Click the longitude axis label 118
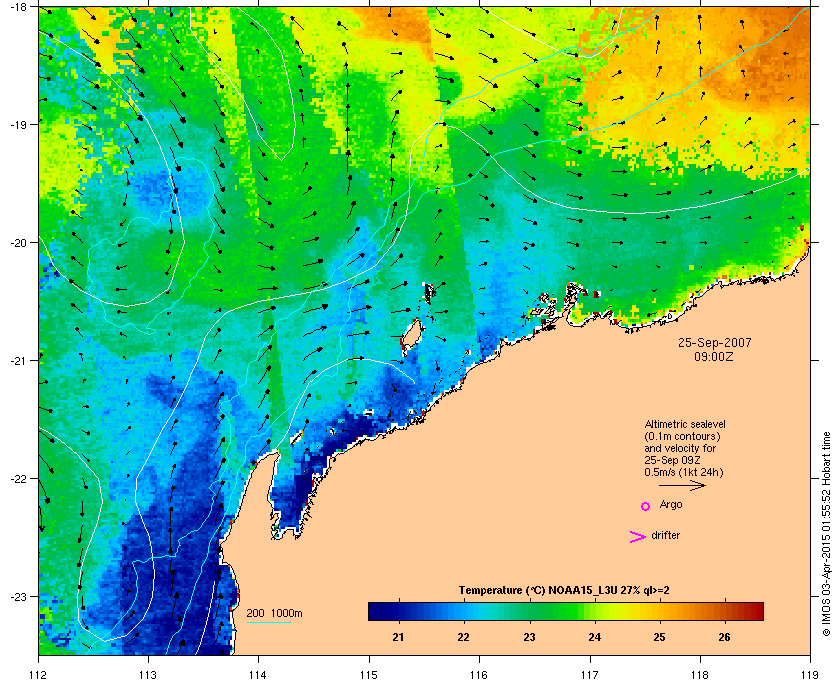Viewport: 840px width, 680px height. tap(700, 674)
